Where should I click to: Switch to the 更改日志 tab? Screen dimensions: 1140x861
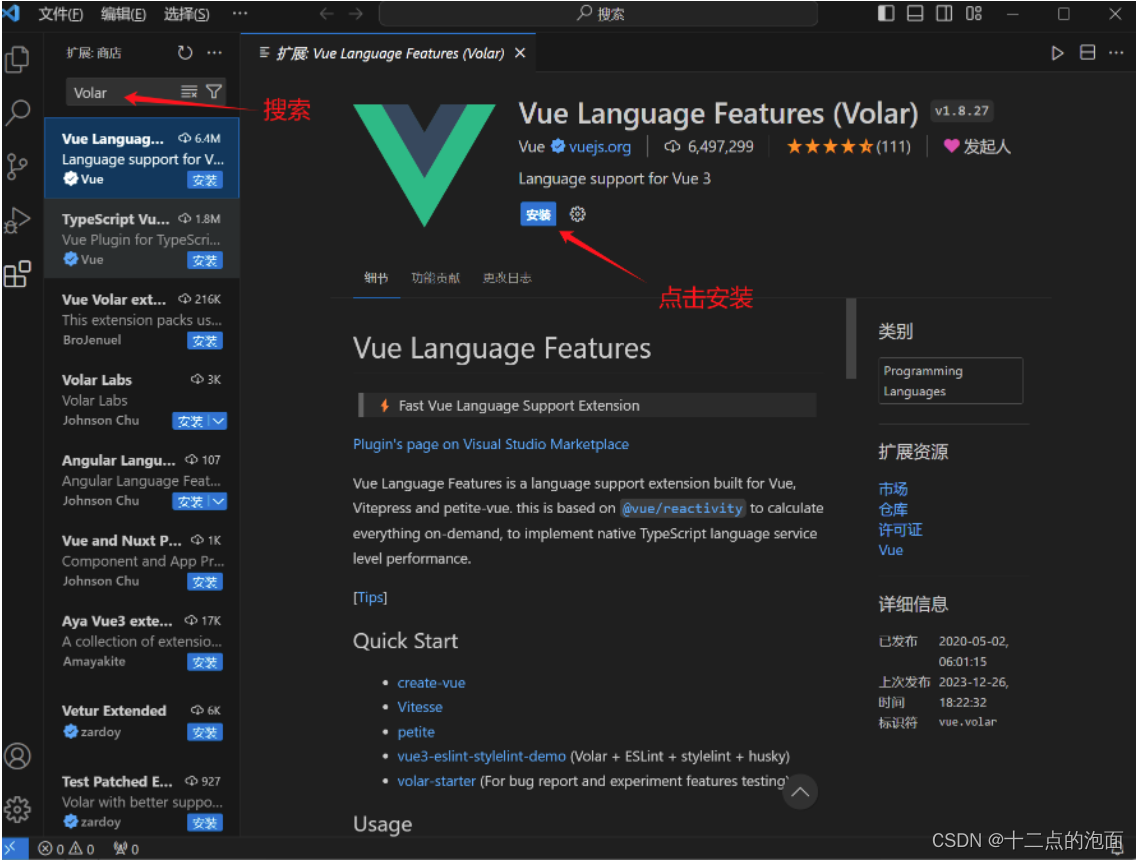506,279
